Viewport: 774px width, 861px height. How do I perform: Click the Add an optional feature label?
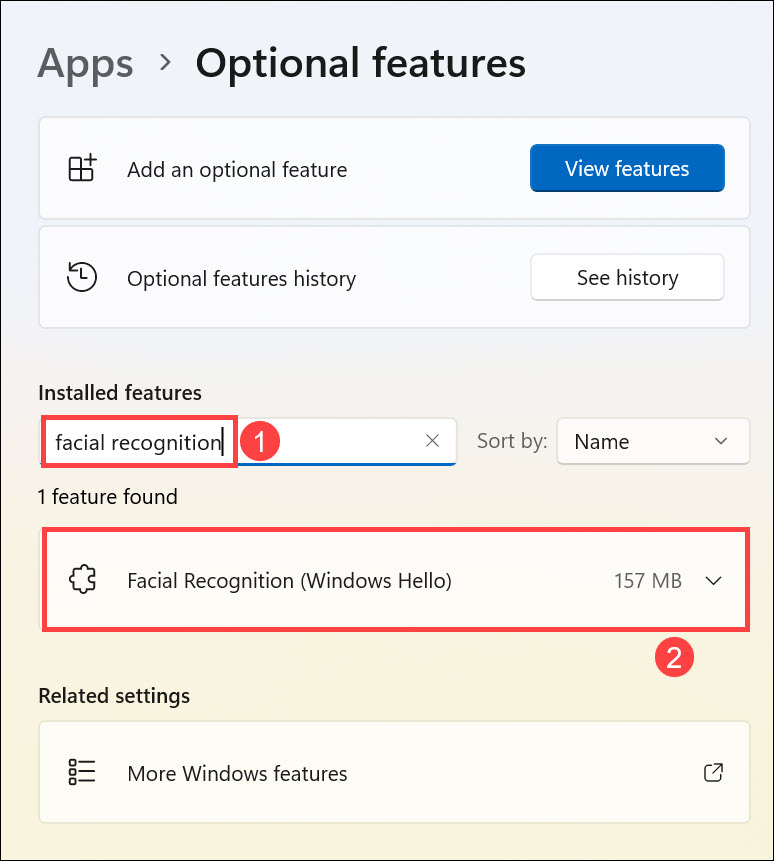(237, 169)
